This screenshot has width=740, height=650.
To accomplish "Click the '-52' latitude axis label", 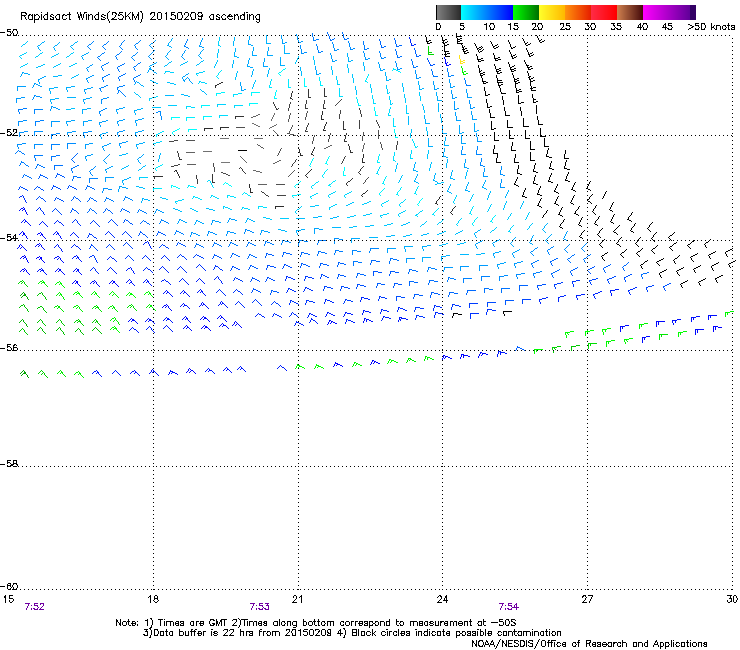I will tap(9, 133).
